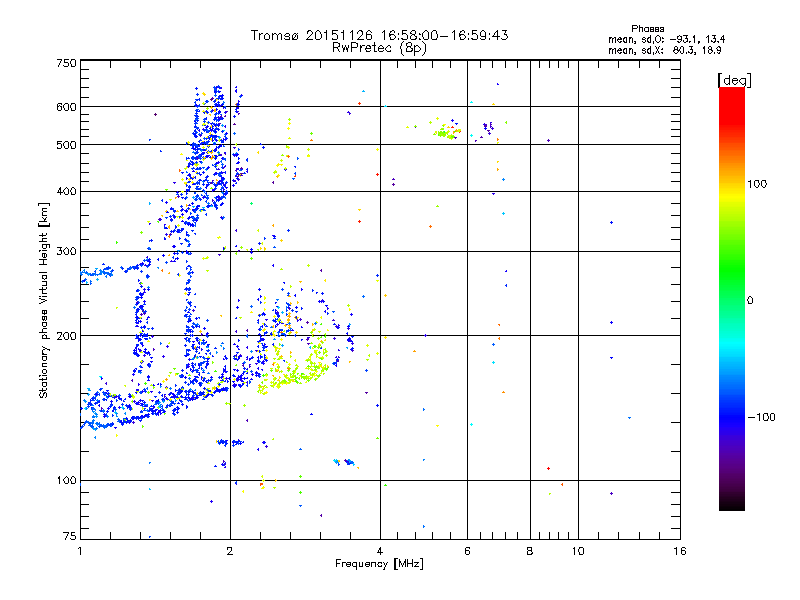Click the y-axis tick label '500'
The image size is (800, 600).
[66, 145]
